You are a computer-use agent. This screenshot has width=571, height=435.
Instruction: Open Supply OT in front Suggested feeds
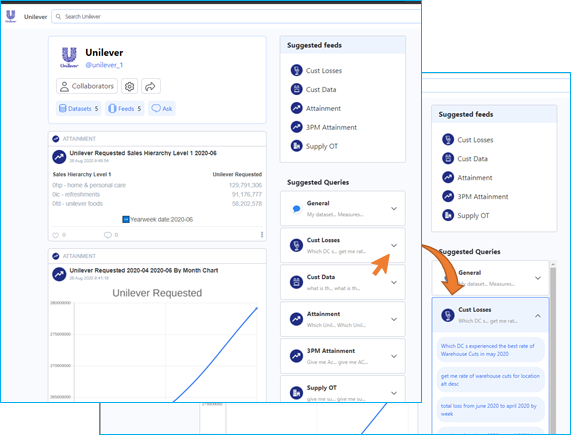[x=314, y=146]
